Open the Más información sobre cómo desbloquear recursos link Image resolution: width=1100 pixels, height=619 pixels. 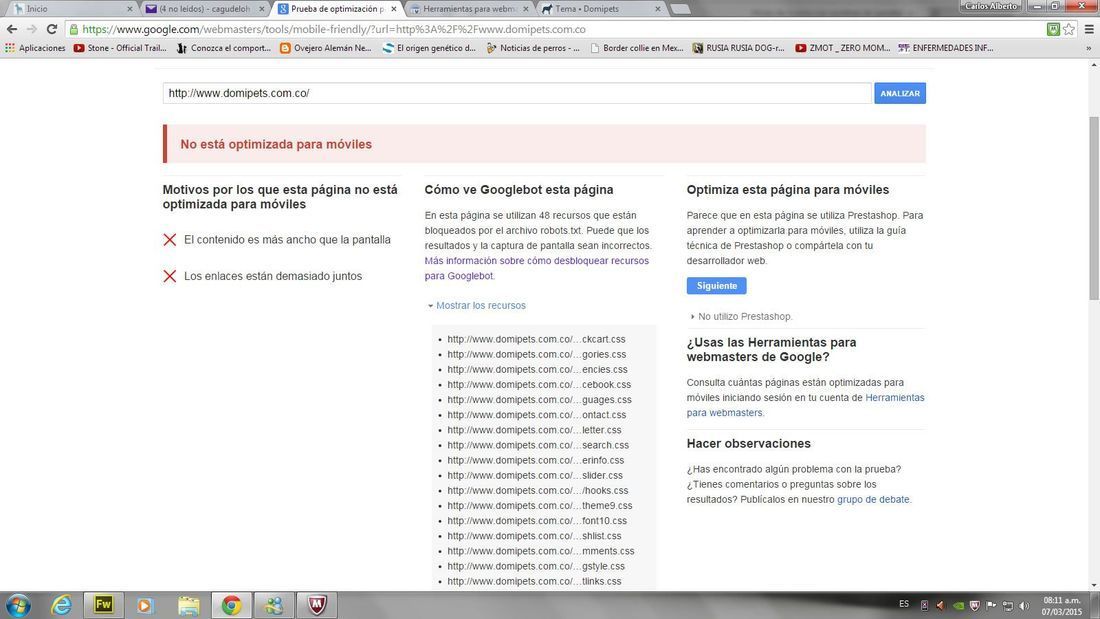coord(537,268)
